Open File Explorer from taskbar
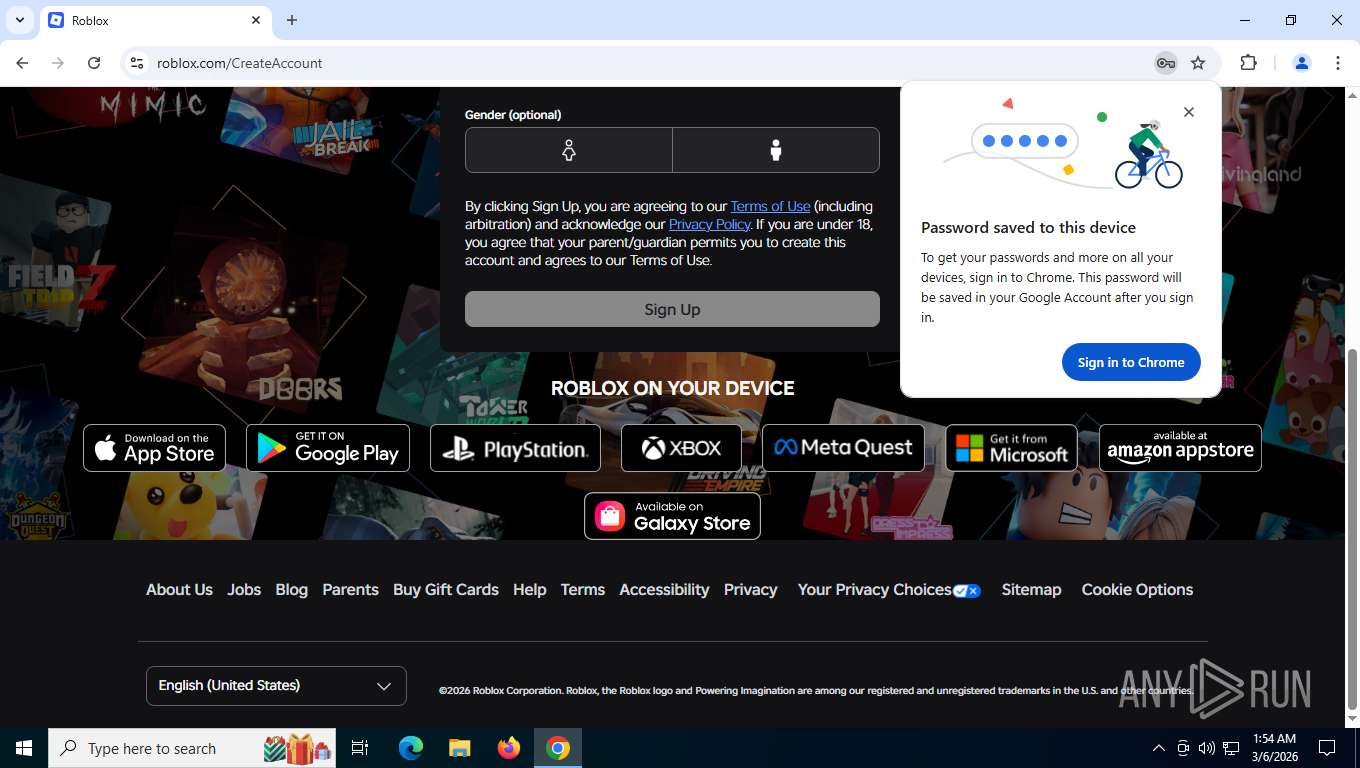Image resolution: width=1360 pixels, height=768 pixels. click(x=459, y=748)
